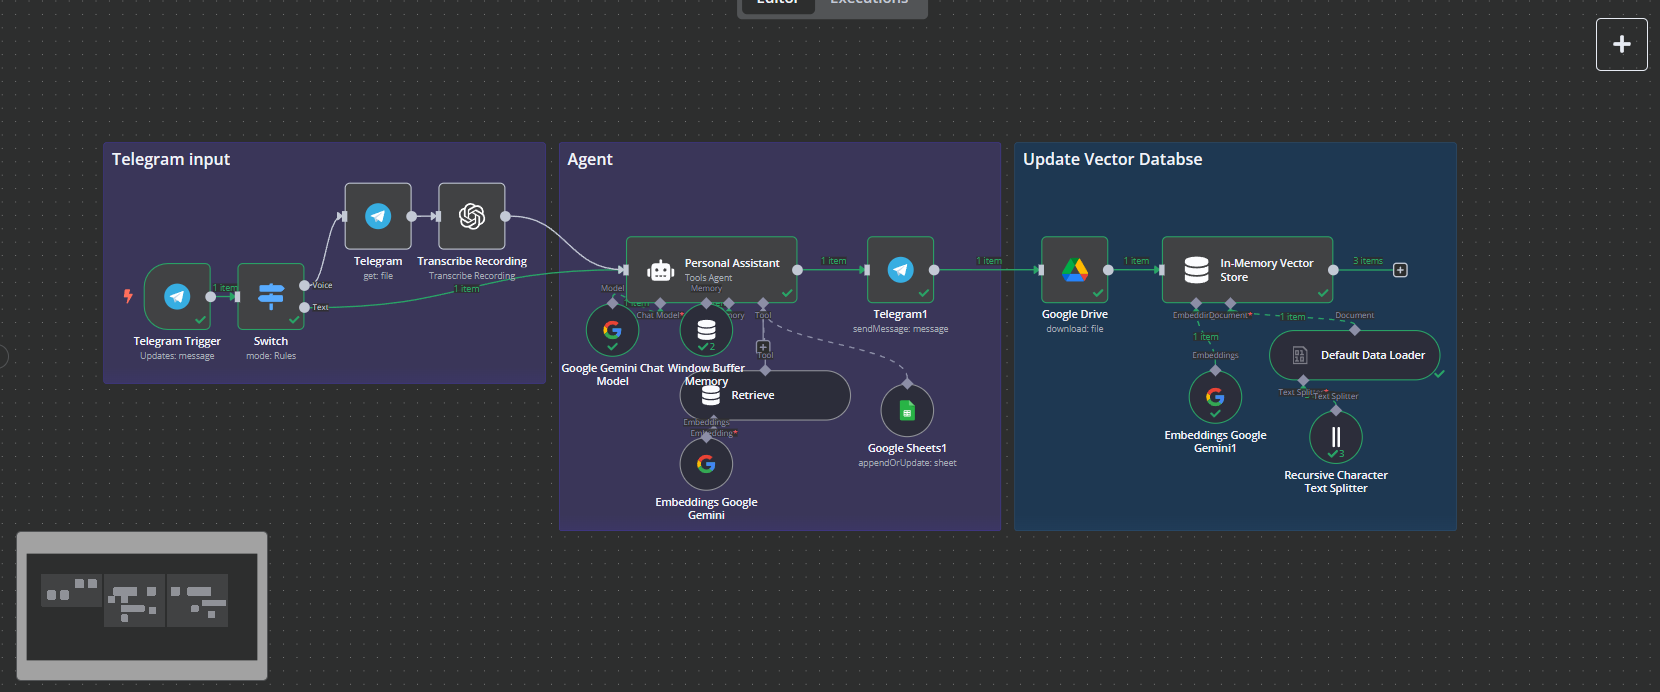
Task: Click the Transcribe Recording OpenAI node
Action: tap(472, 216)
